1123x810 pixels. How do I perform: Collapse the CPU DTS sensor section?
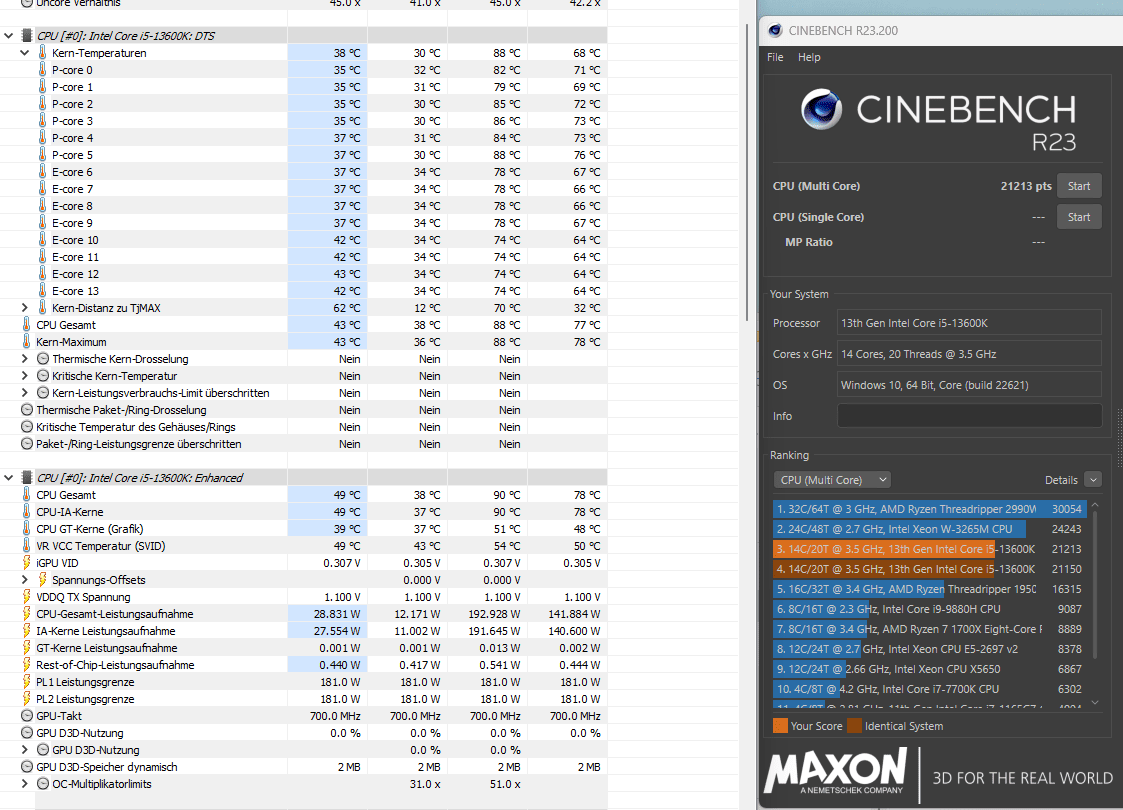[9, 35]
